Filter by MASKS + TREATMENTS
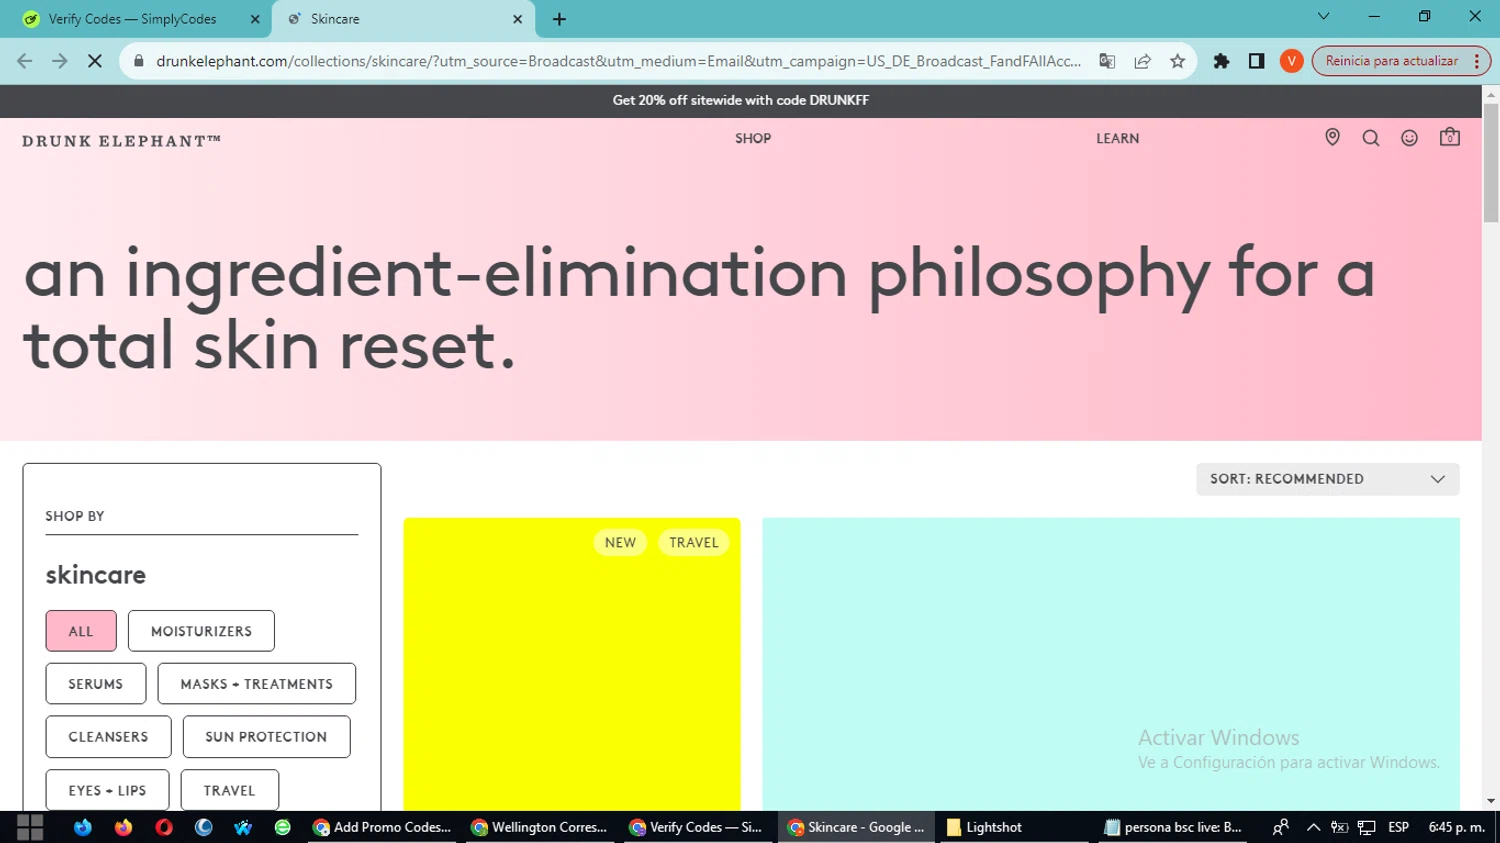Image resolution: width=1500 pixels, height=843 pixels. (x=256, y=684)
